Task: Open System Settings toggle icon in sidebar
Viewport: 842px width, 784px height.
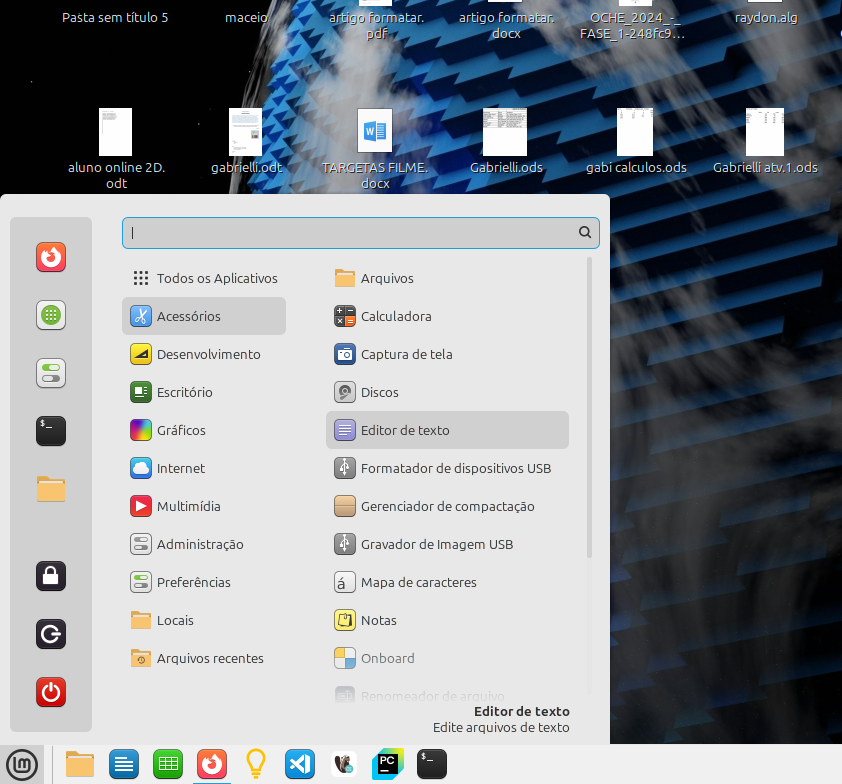Action: point(51,373)
